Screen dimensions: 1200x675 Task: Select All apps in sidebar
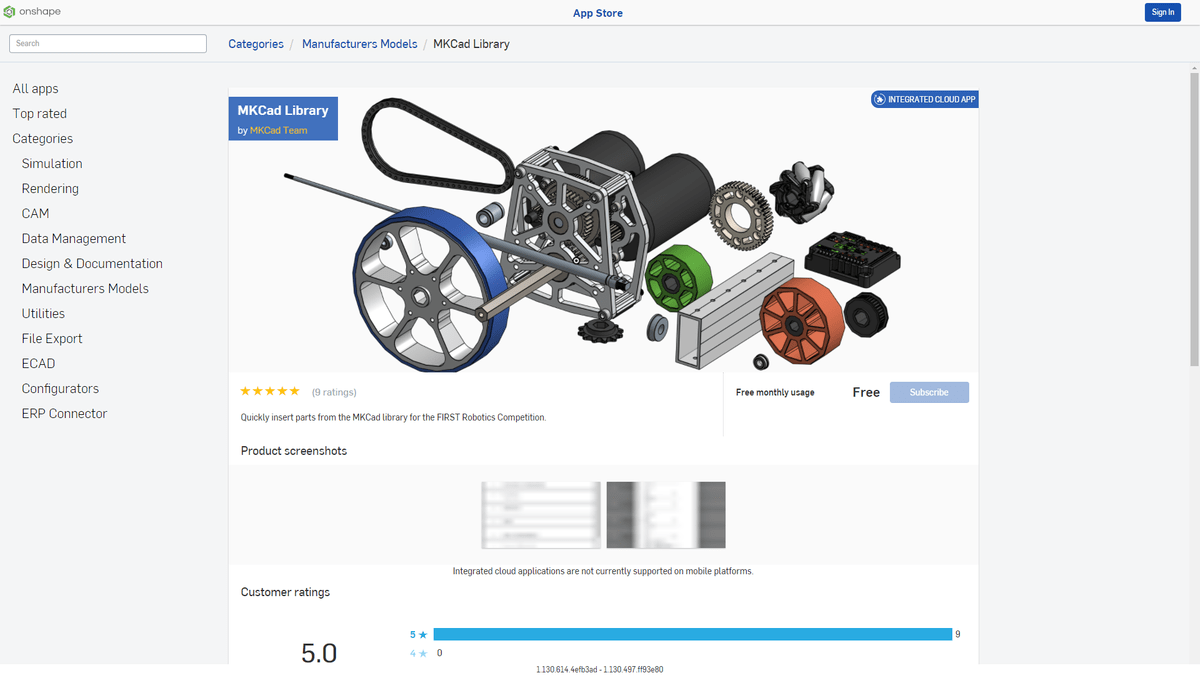35,89
